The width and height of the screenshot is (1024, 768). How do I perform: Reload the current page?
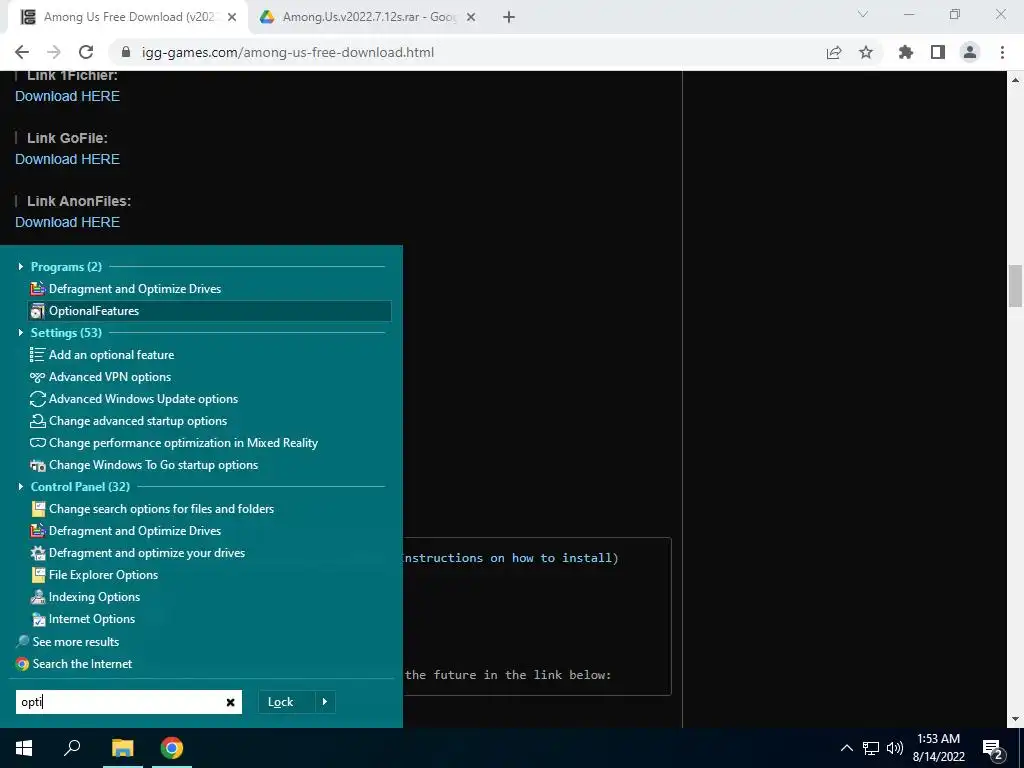pos(86,52)
